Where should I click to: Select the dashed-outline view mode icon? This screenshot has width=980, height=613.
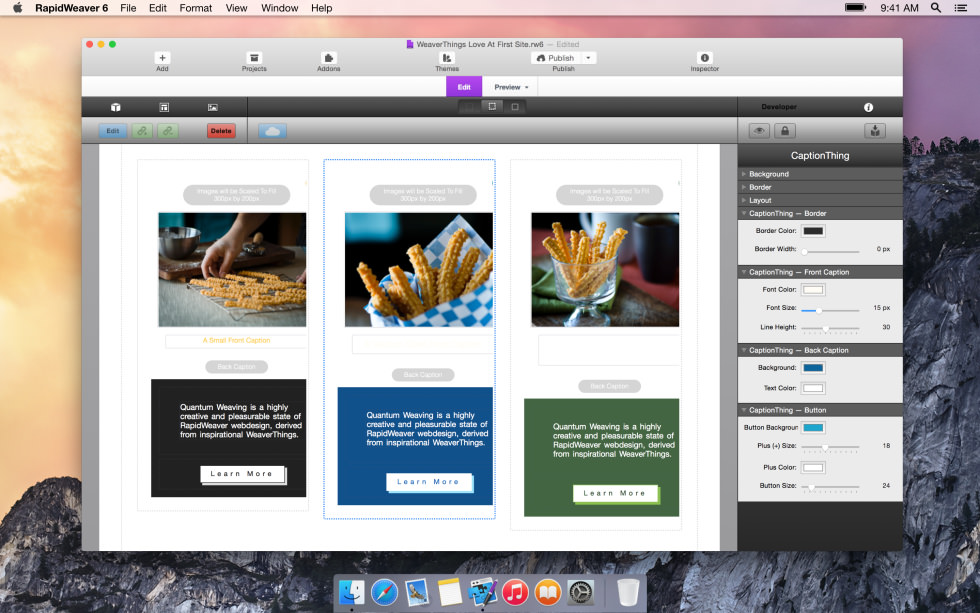[x=492, y=107]
